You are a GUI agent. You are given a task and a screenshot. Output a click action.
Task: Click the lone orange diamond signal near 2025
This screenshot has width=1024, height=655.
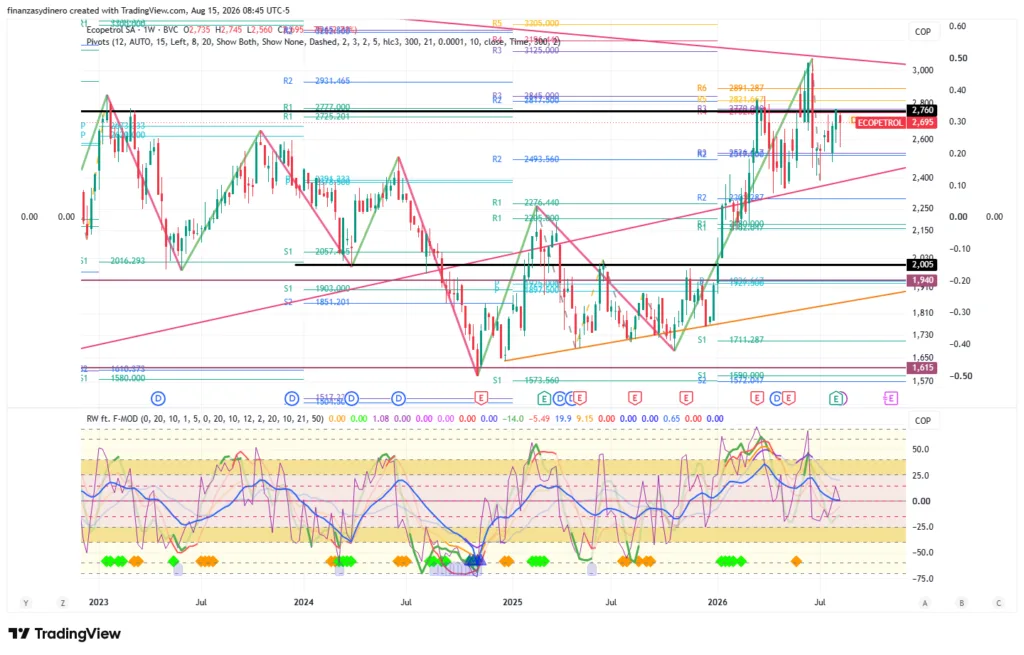[x=506, y=561]
